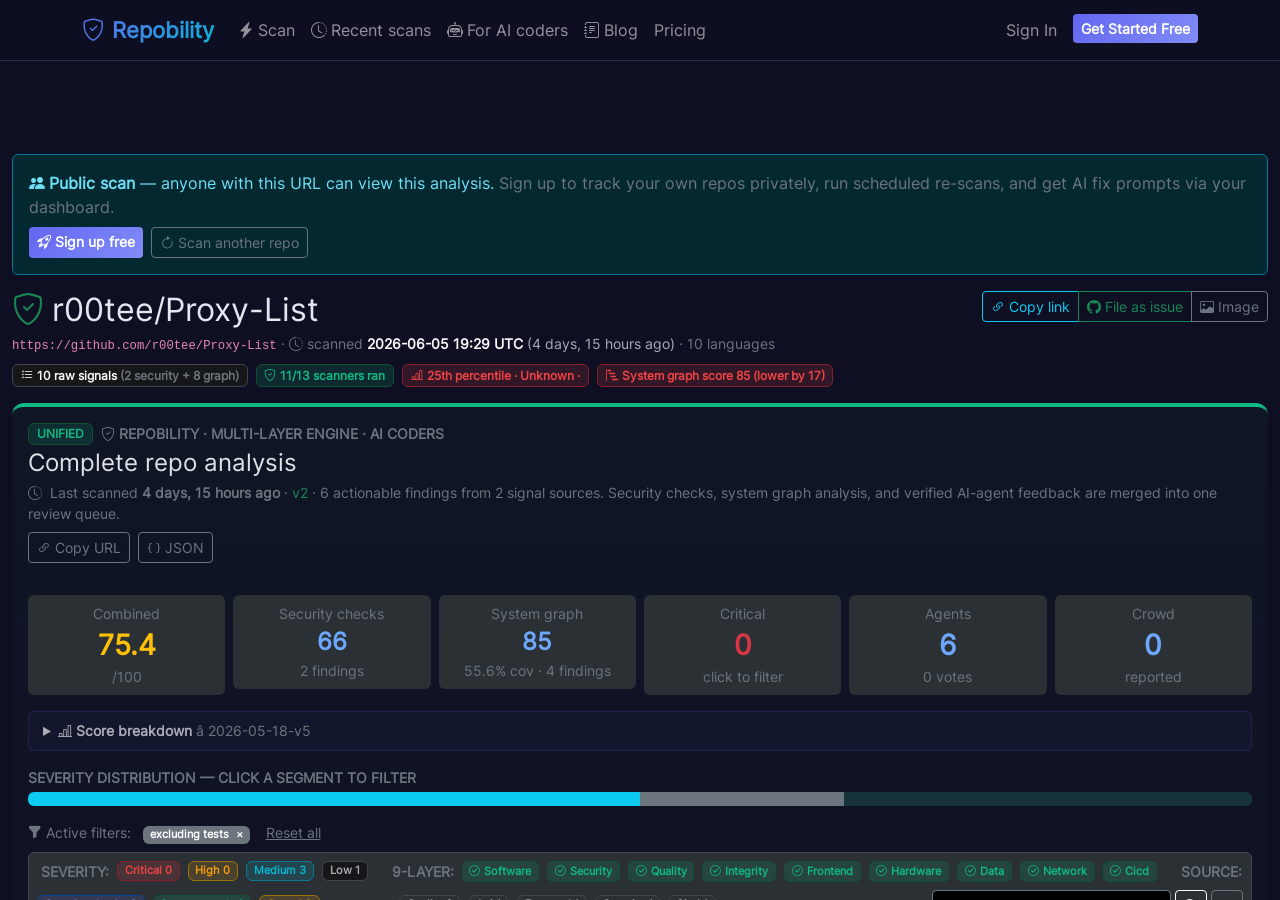Click Reset all filters
The image size is (1280, 900).
293,833
